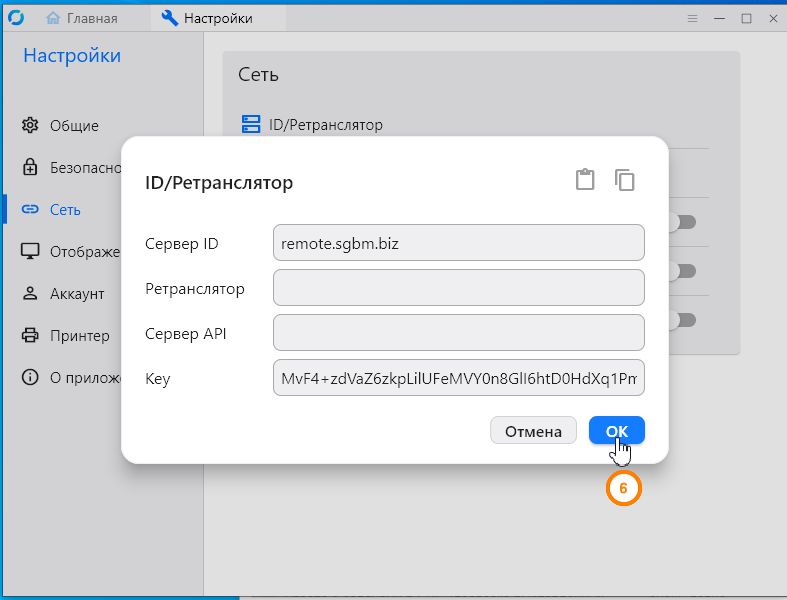
Task: Minimize the window
Action: tap(720, 19)
